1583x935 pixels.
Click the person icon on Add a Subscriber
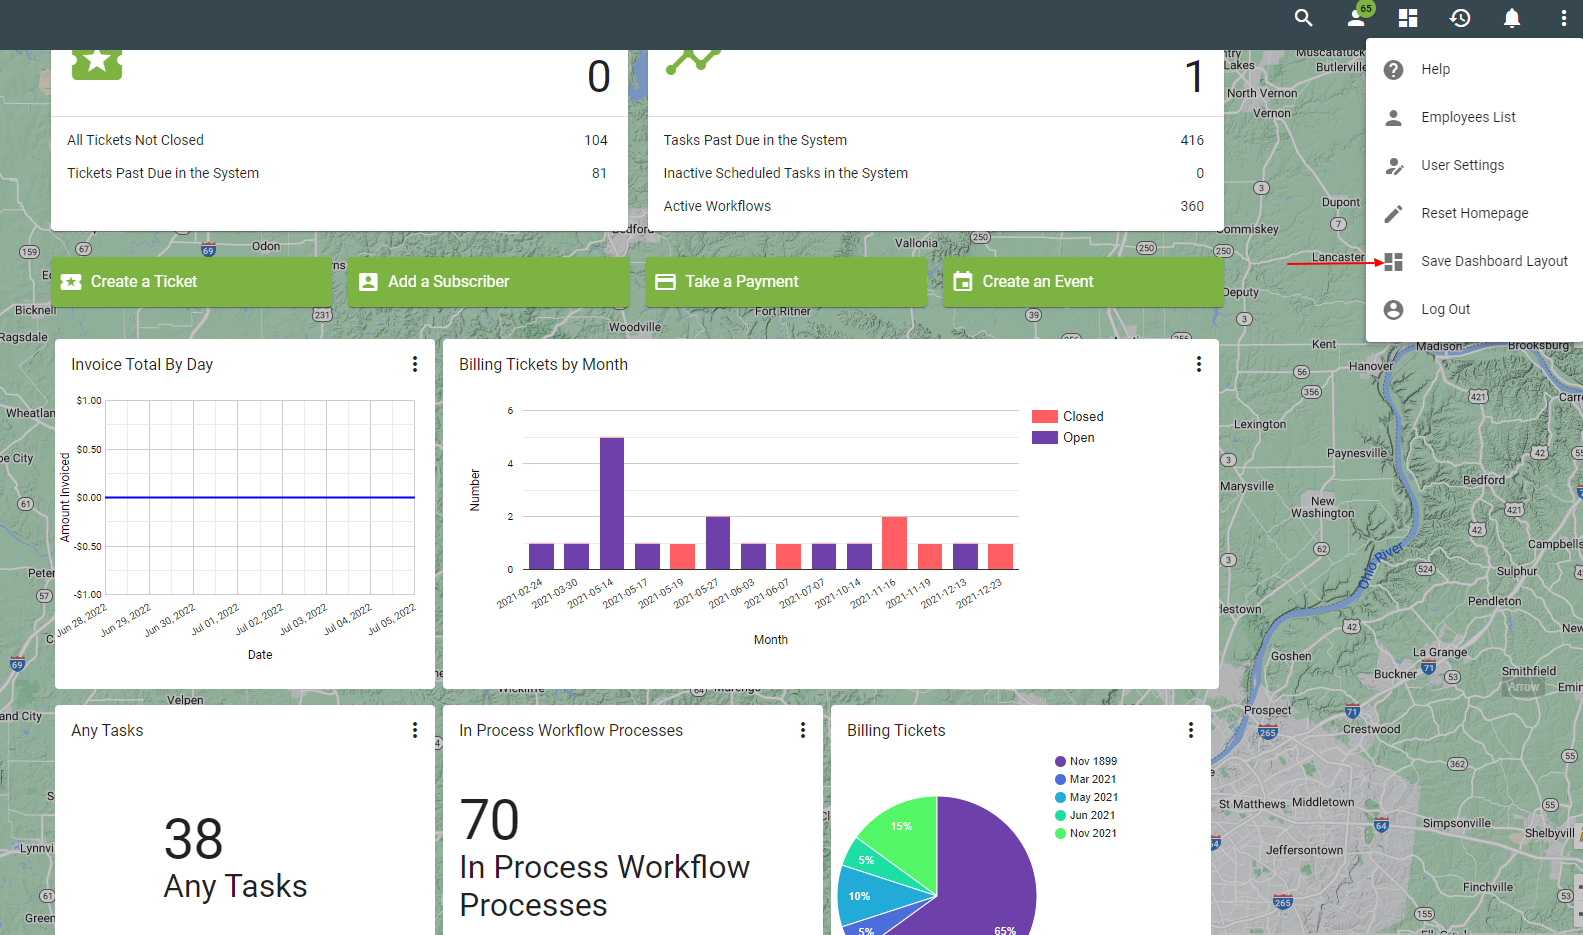click(368, 282)
